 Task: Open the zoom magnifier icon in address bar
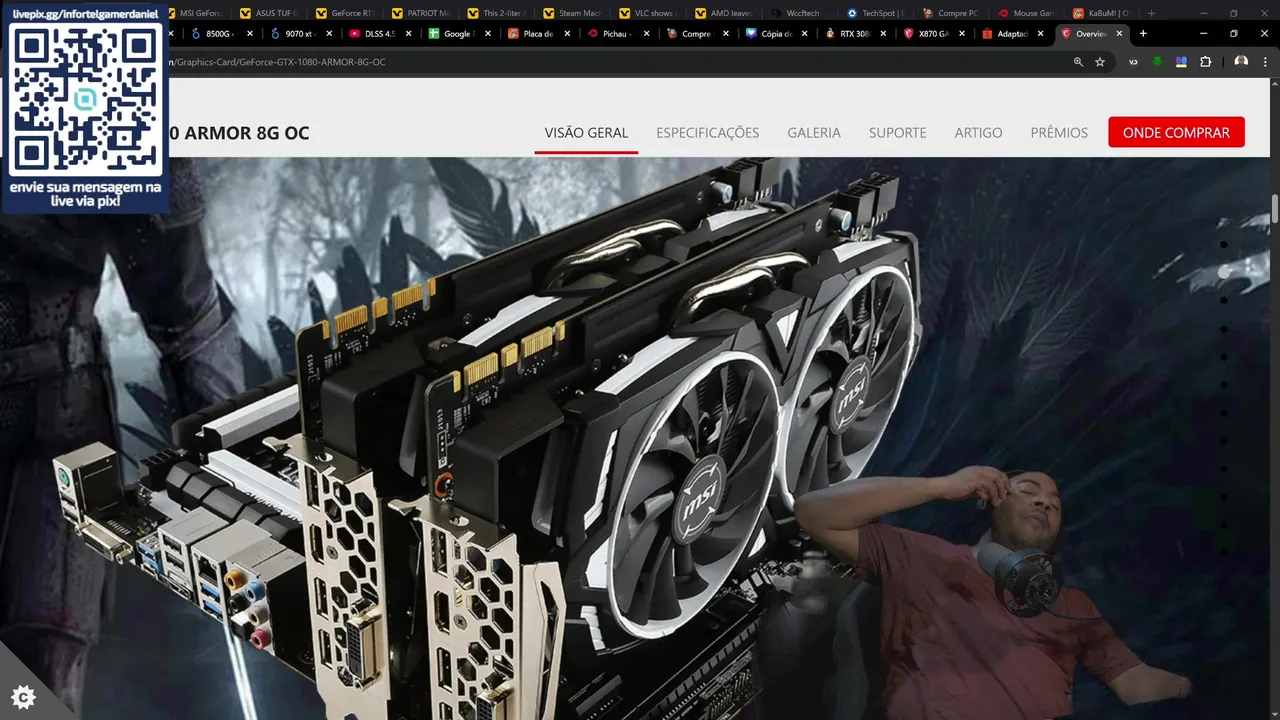[x=1078, y=62]
